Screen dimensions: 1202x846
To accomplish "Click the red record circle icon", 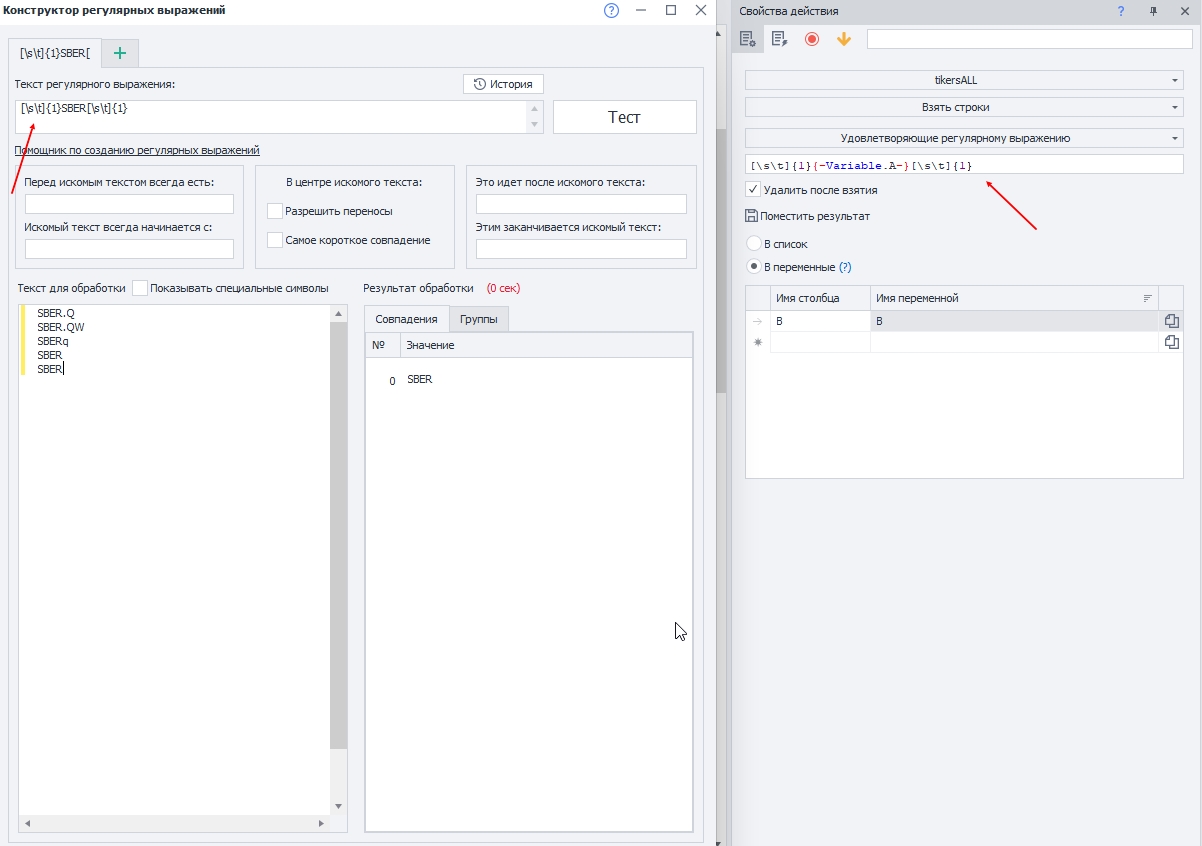I will pos(812,39).
